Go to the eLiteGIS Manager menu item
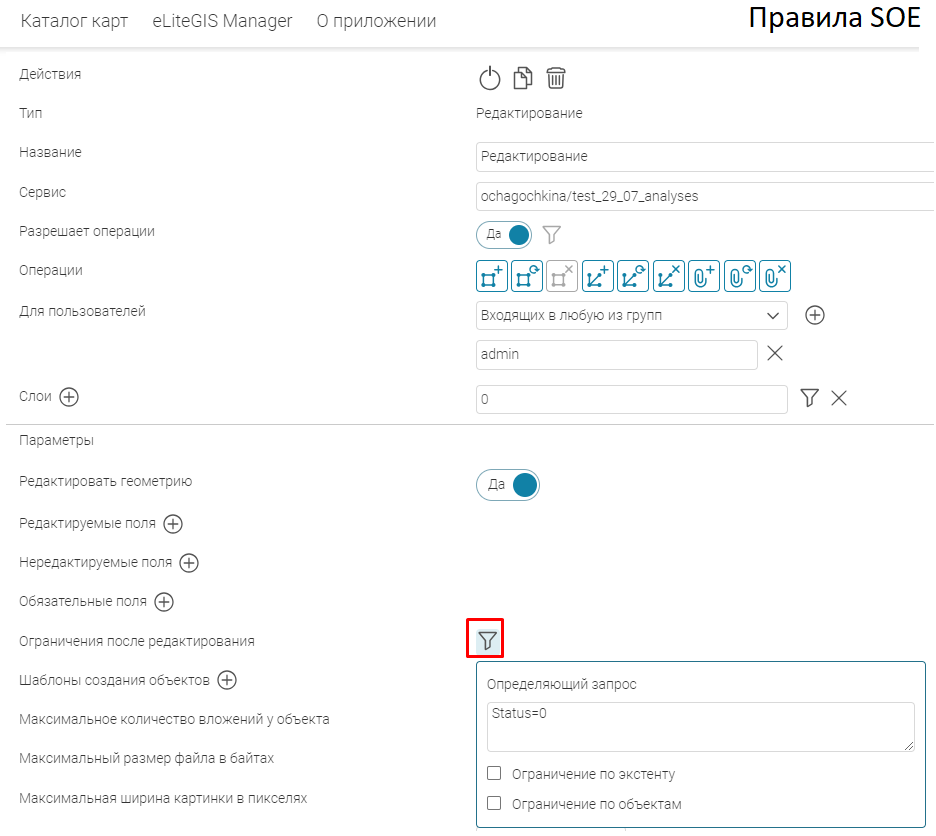936x836 pixels. pos(222,21)
